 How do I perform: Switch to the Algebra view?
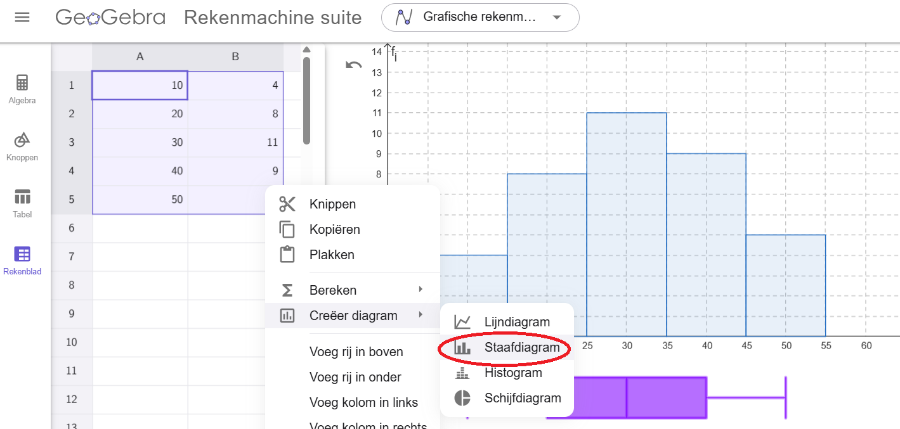[22, 89]
